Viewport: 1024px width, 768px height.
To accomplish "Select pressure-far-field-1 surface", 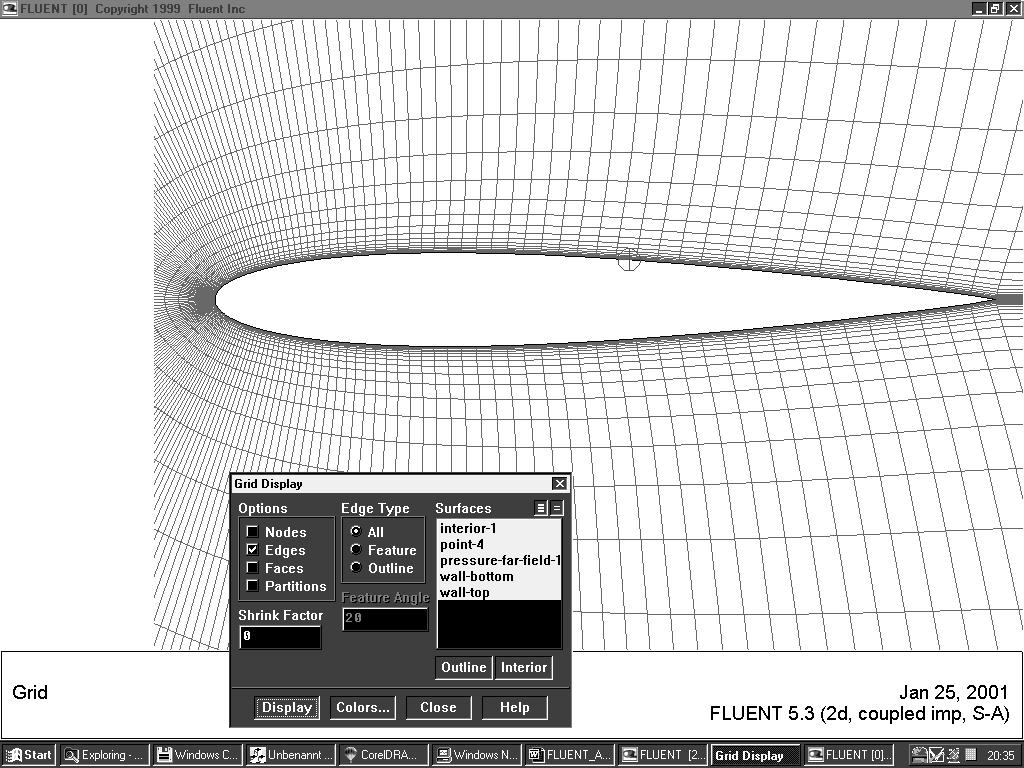I will [x=499, y=560].
